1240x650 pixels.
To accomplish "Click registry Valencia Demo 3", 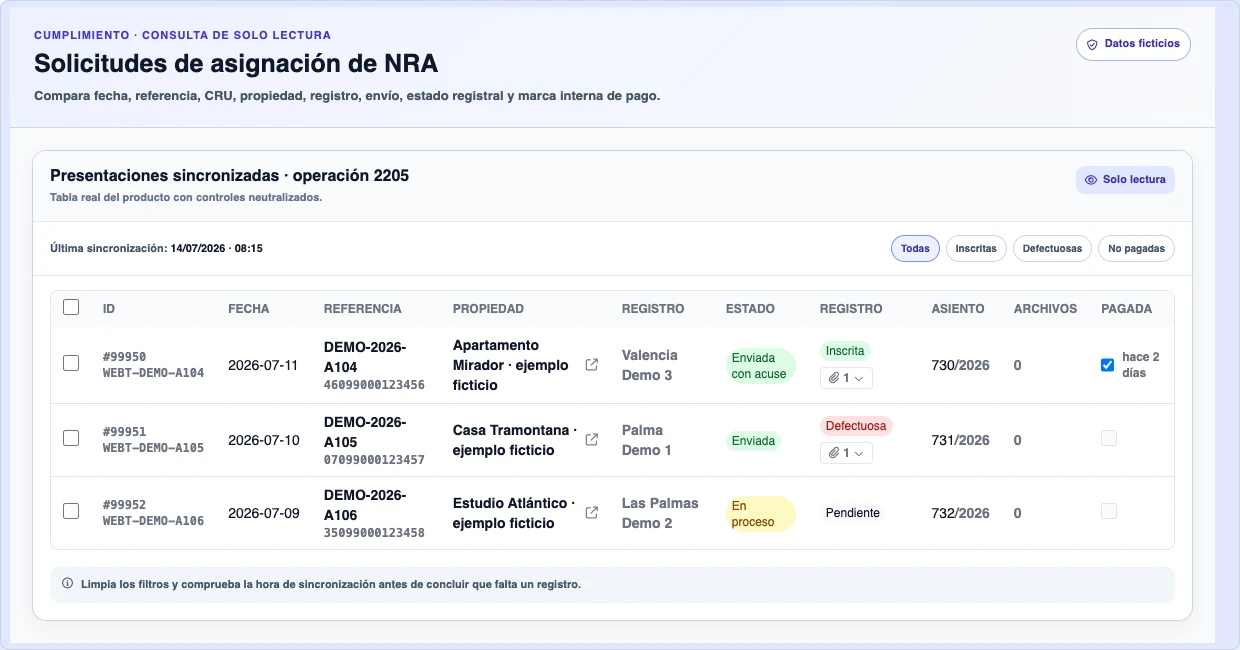I will (x=649, y=365).
